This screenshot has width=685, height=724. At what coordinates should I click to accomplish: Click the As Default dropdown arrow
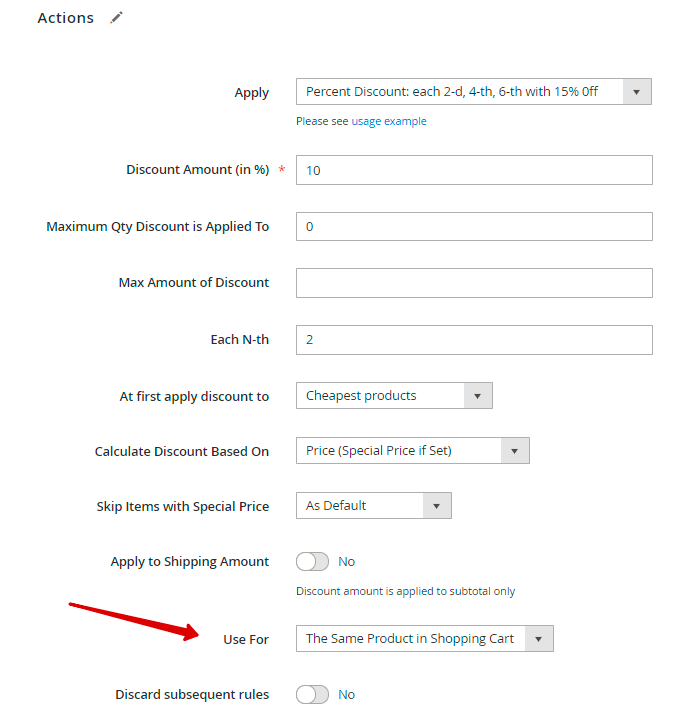click(437, 506)
